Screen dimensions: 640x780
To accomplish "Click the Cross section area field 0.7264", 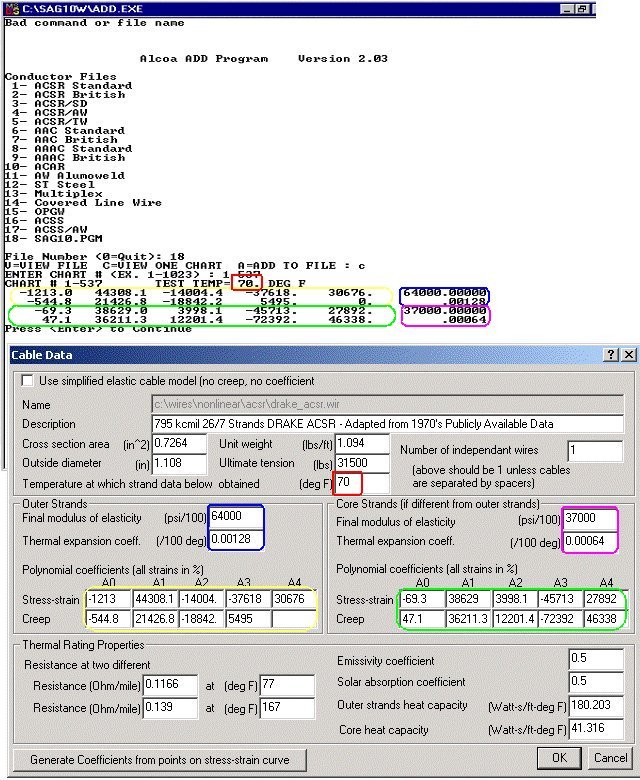I will pos(179,443).
